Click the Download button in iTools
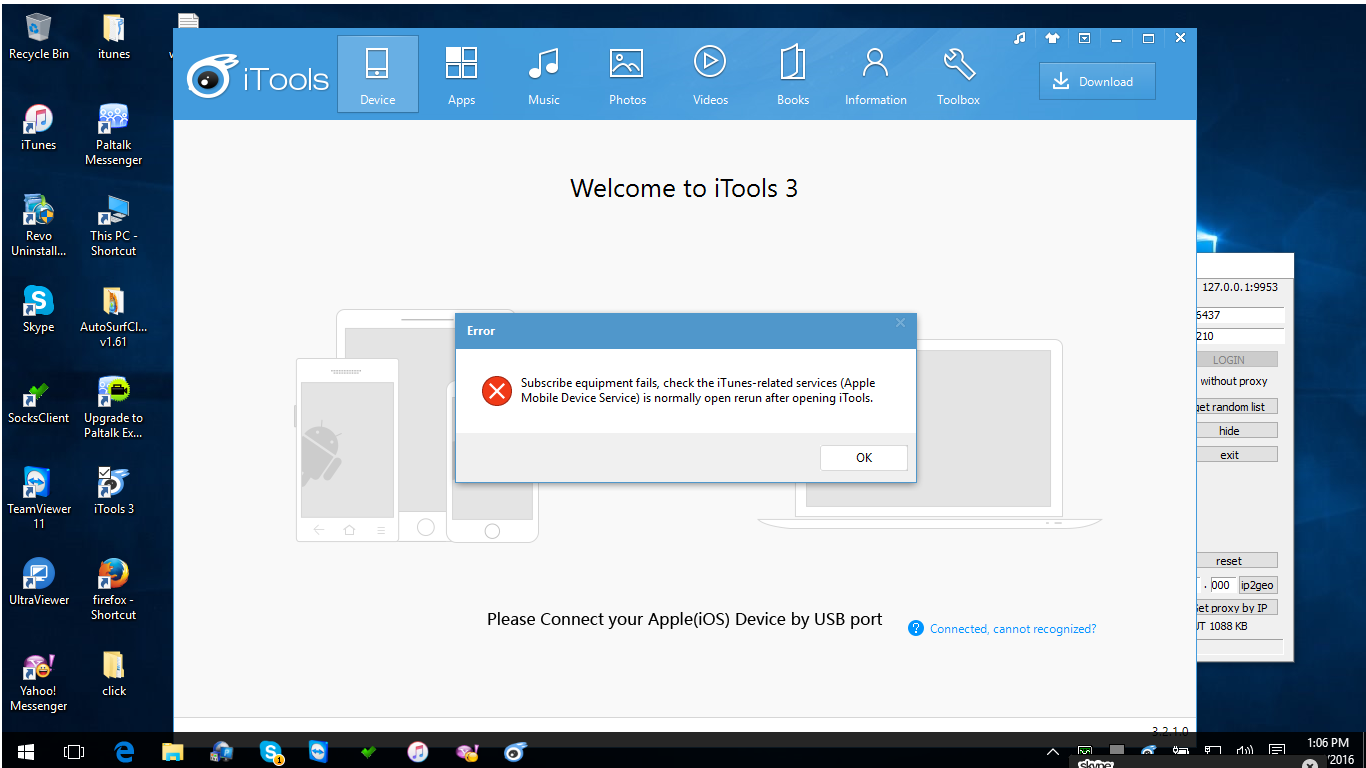The width and height of the screenshot is (1366, 768). point(1097,82)
